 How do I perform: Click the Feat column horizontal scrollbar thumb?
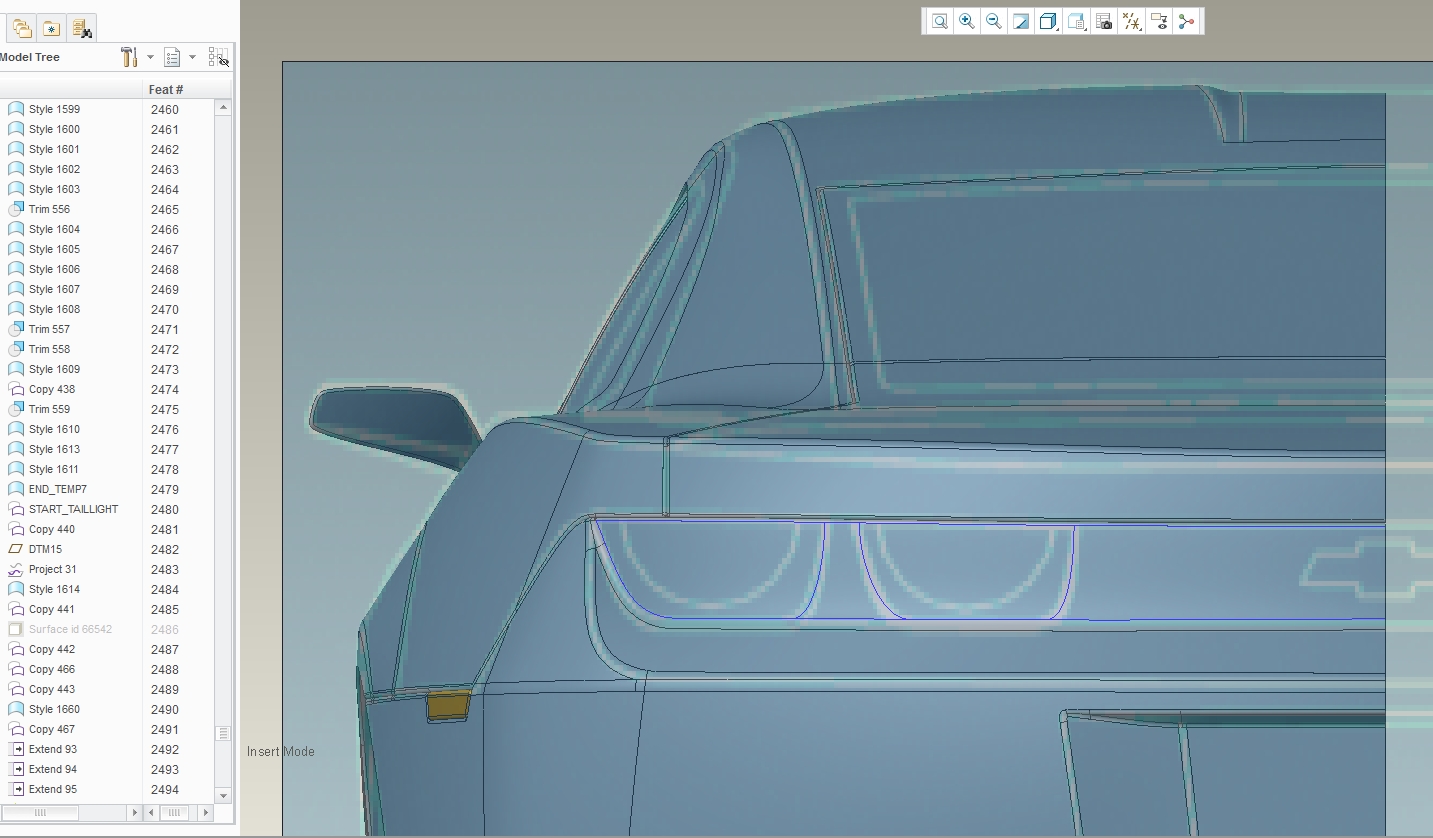(174, 813)
